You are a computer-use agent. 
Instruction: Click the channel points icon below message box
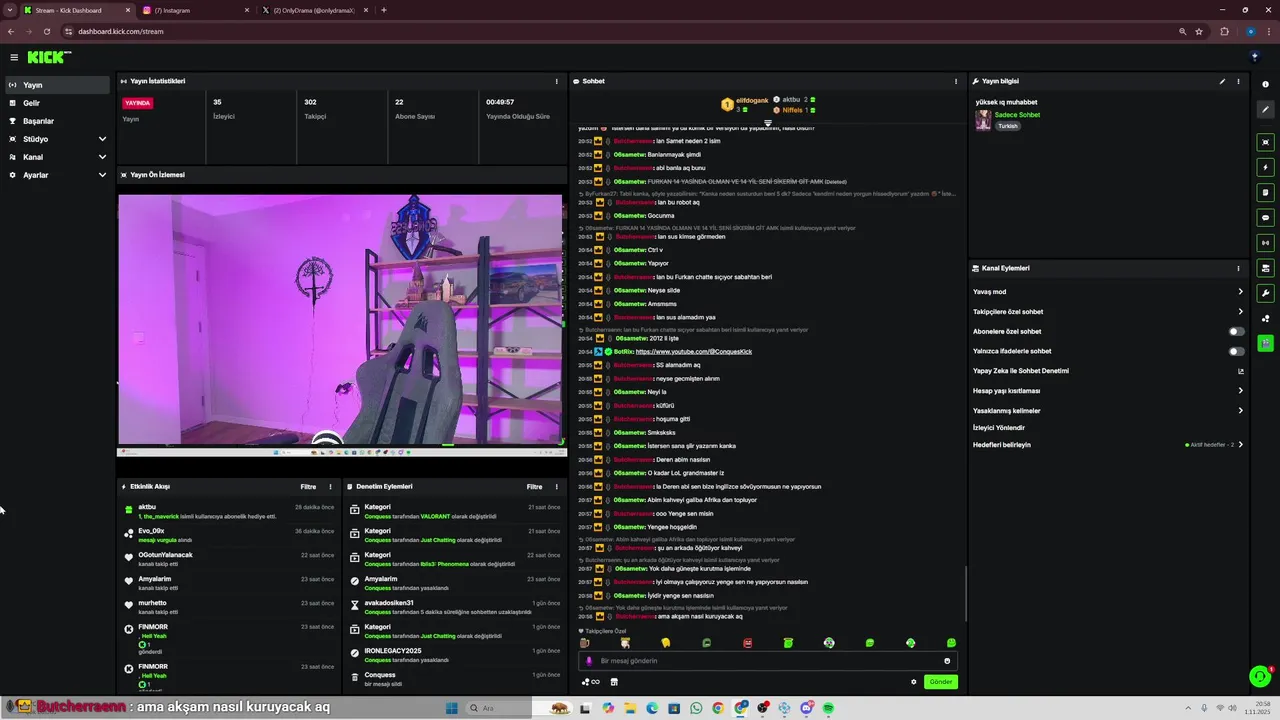tap(590, 682)
